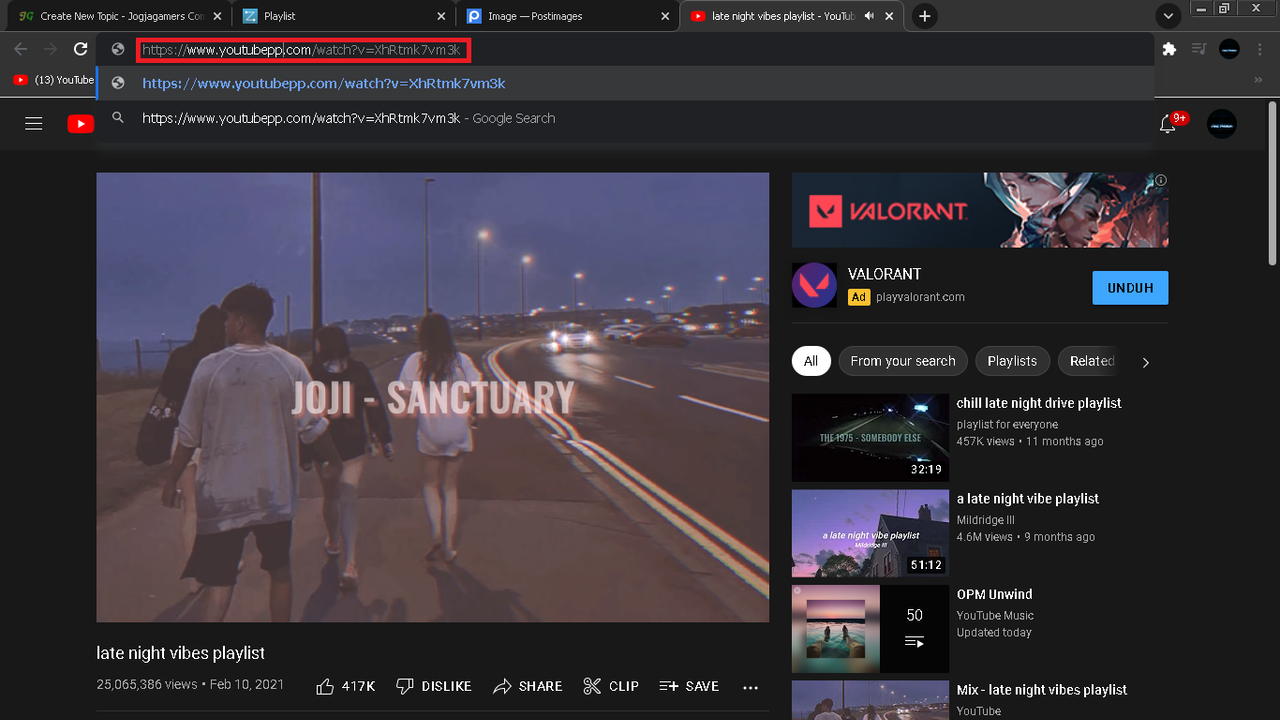Open the playvalorant.com ad link
This screenshot has height=720, width=1280.
920,297
